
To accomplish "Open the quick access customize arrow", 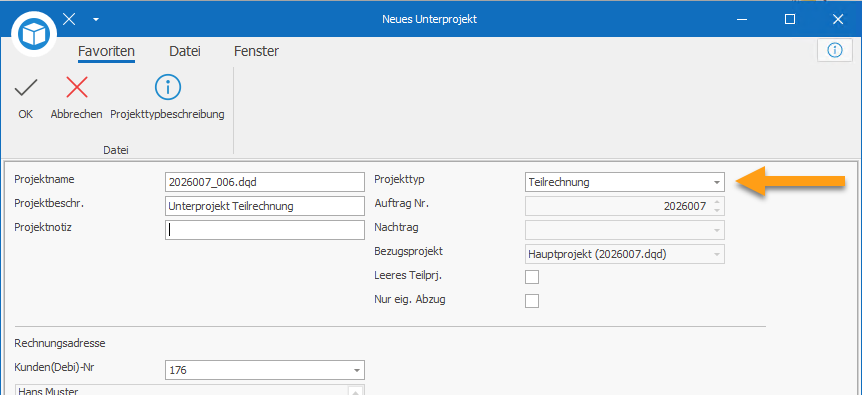I will (96, 19).
